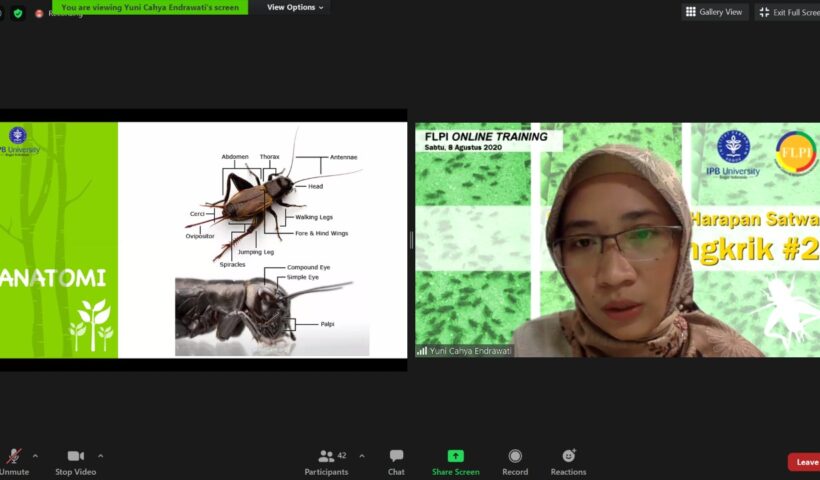Unmute the microphone
The image size is (820, 480).
[14, 460]
